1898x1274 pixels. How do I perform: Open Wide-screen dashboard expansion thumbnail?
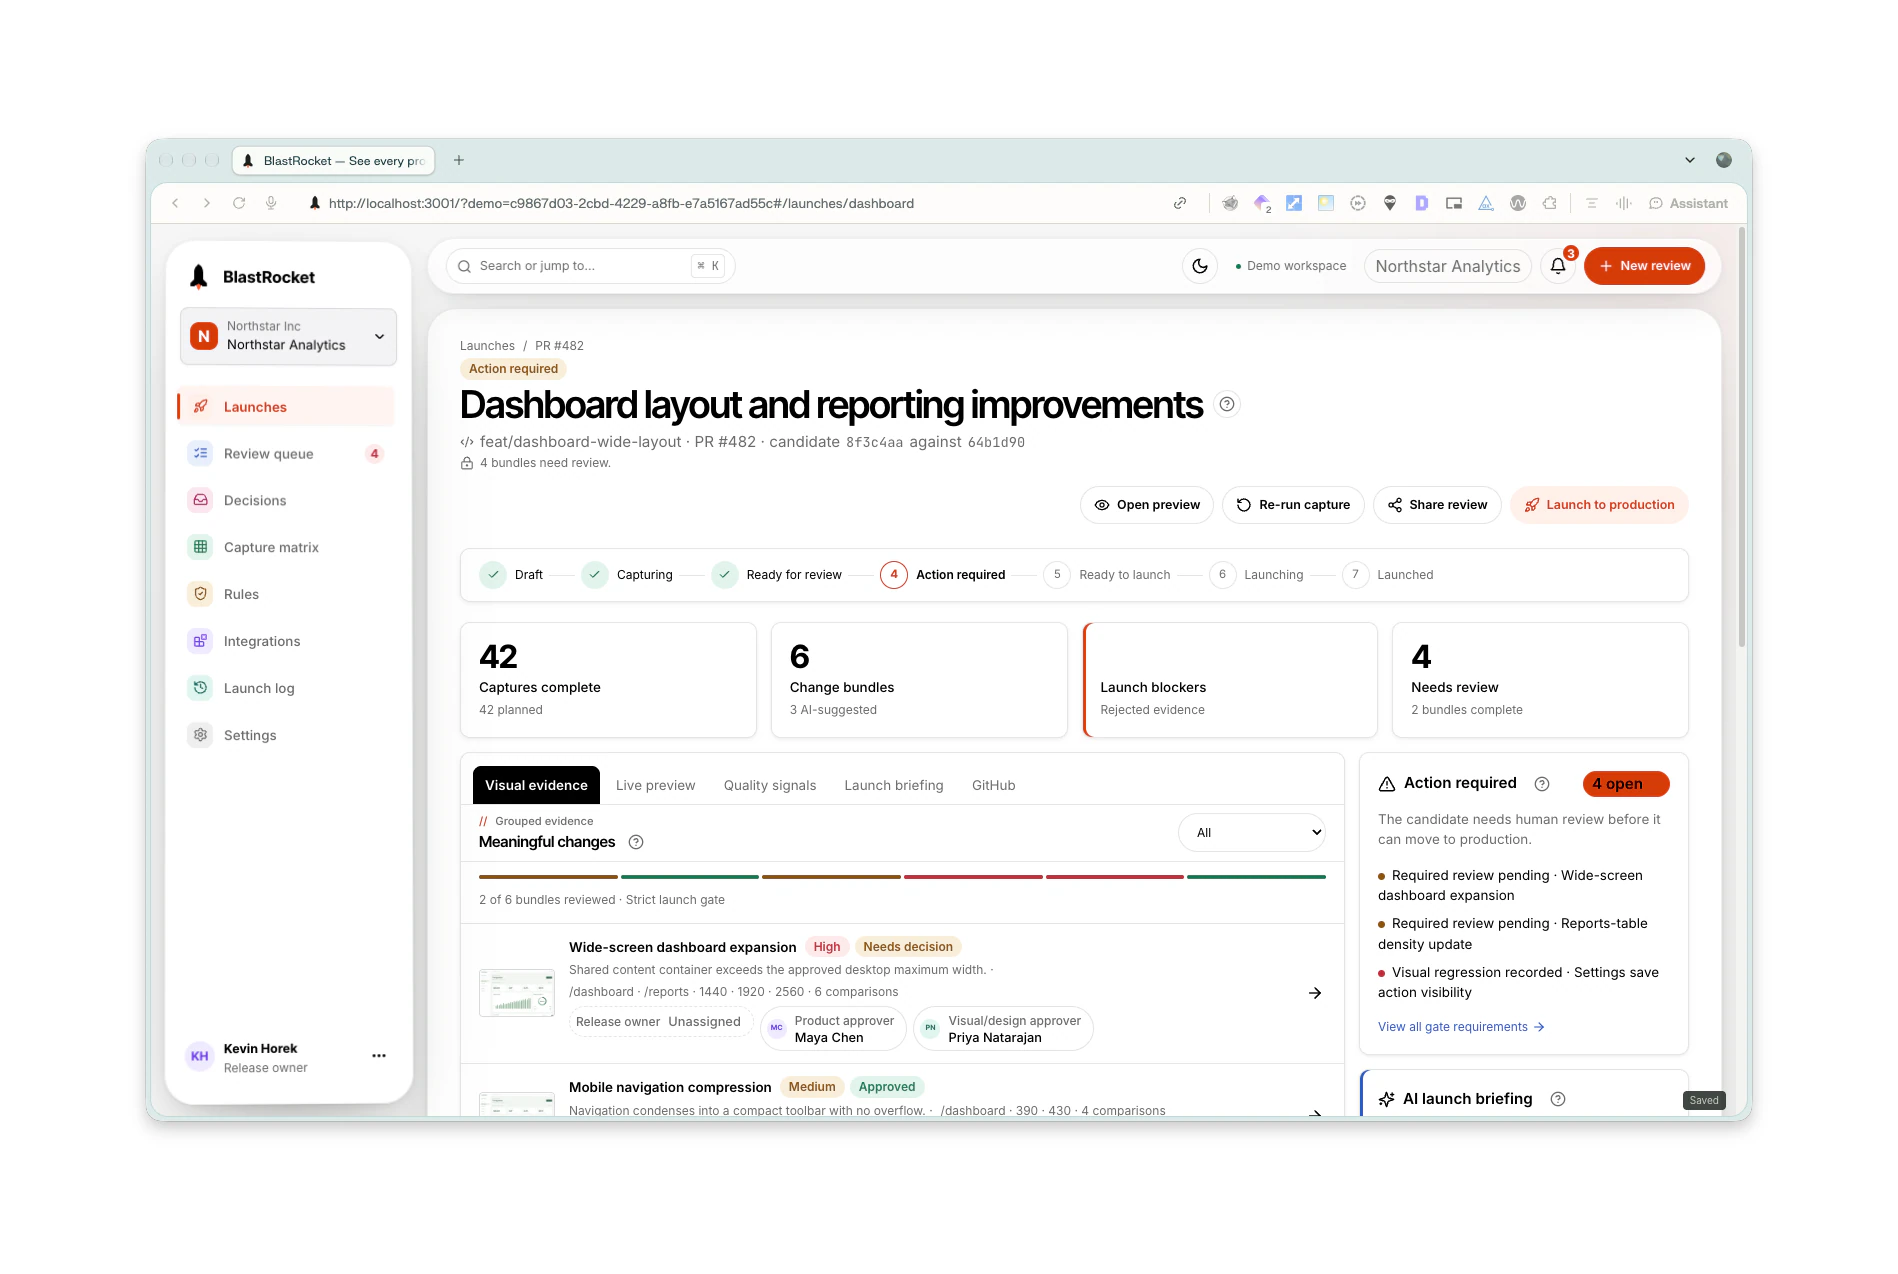click(516, 992)
